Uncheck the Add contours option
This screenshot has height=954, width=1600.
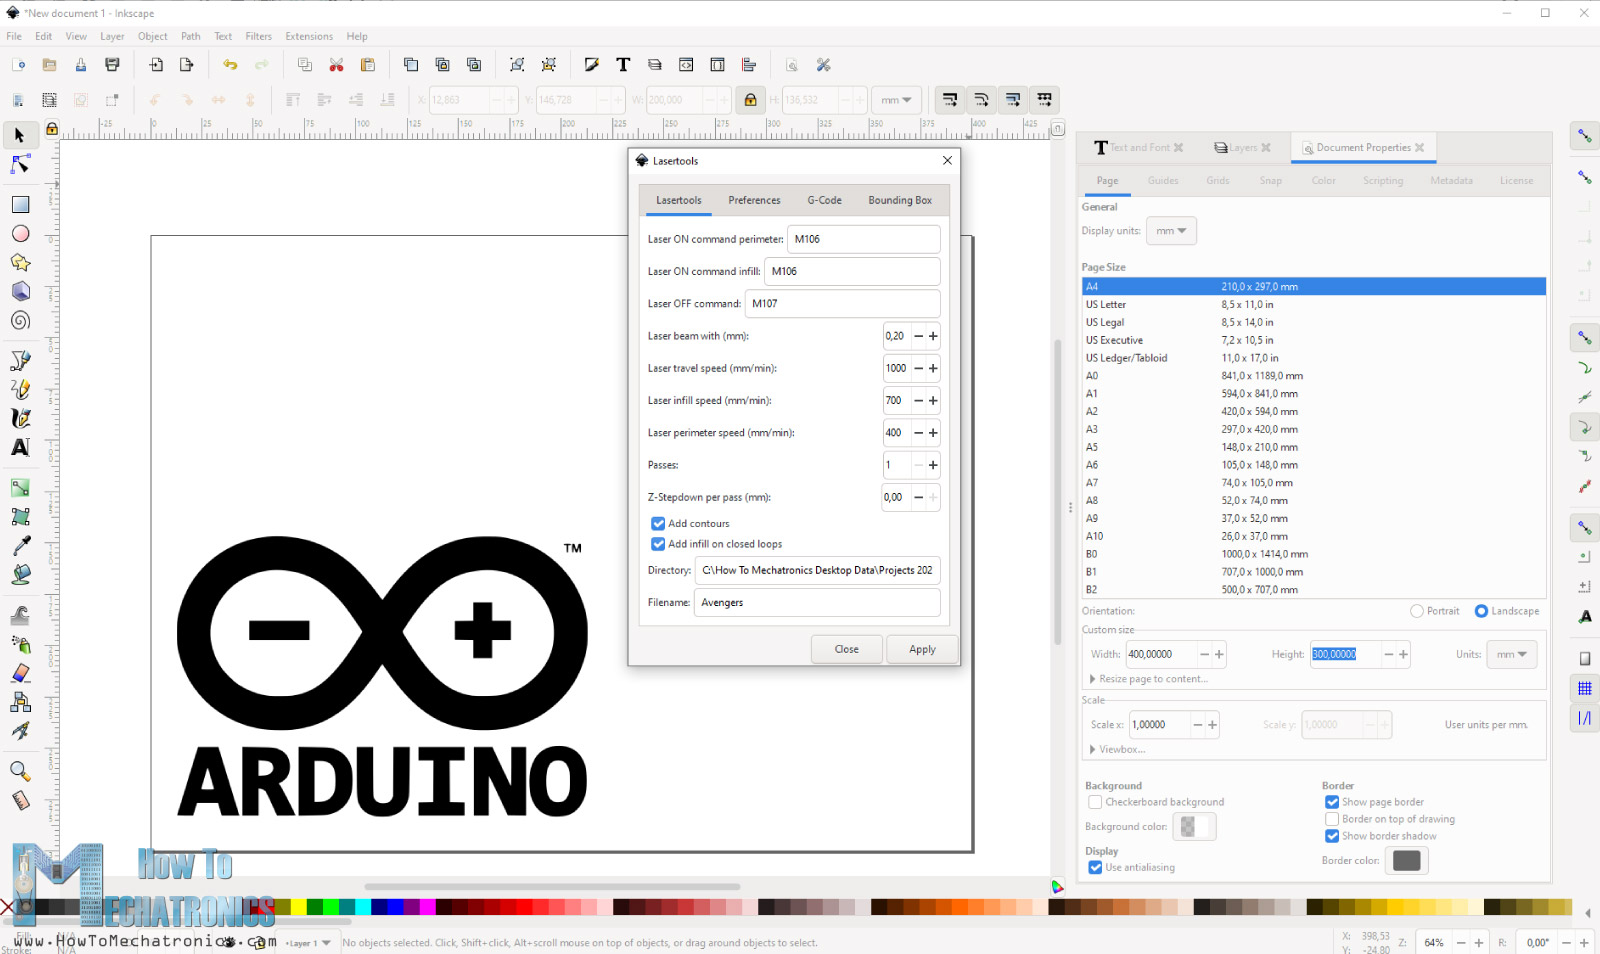658,523
